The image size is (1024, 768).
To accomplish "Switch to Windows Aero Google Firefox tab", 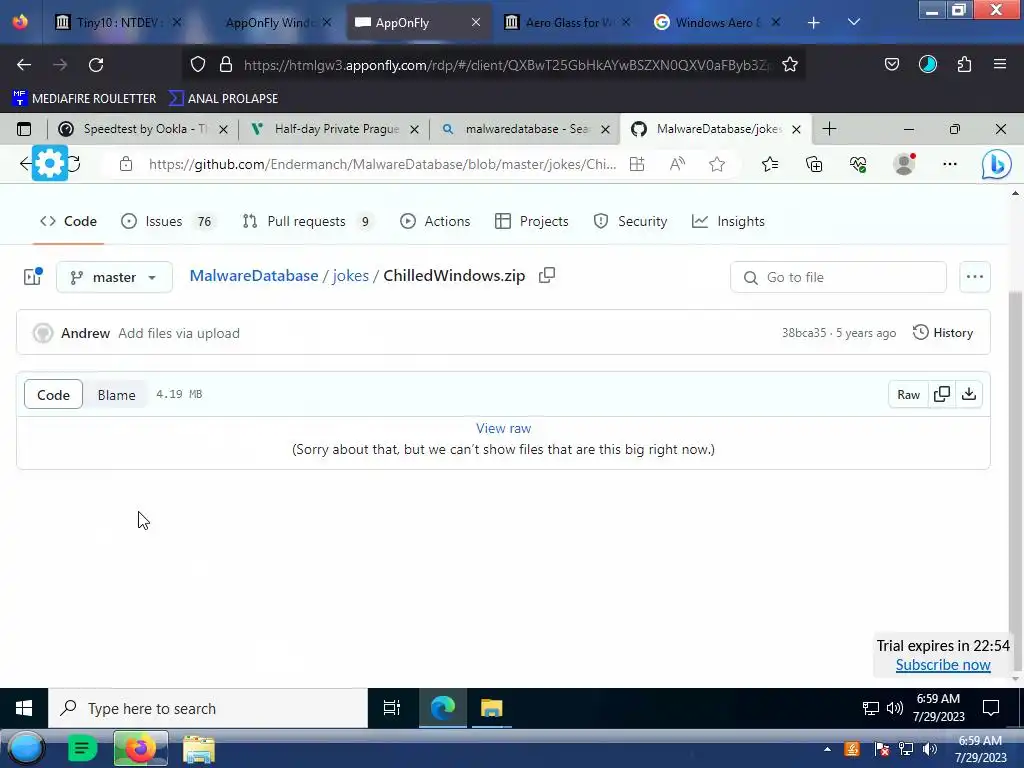I will [717, 23].
